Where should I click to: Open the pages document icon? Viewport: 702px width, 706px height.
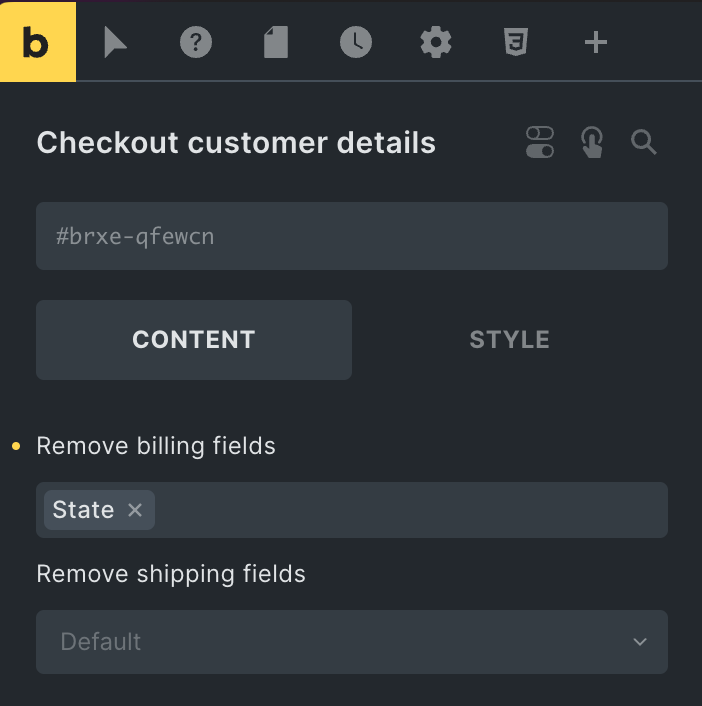click(275, 42)
